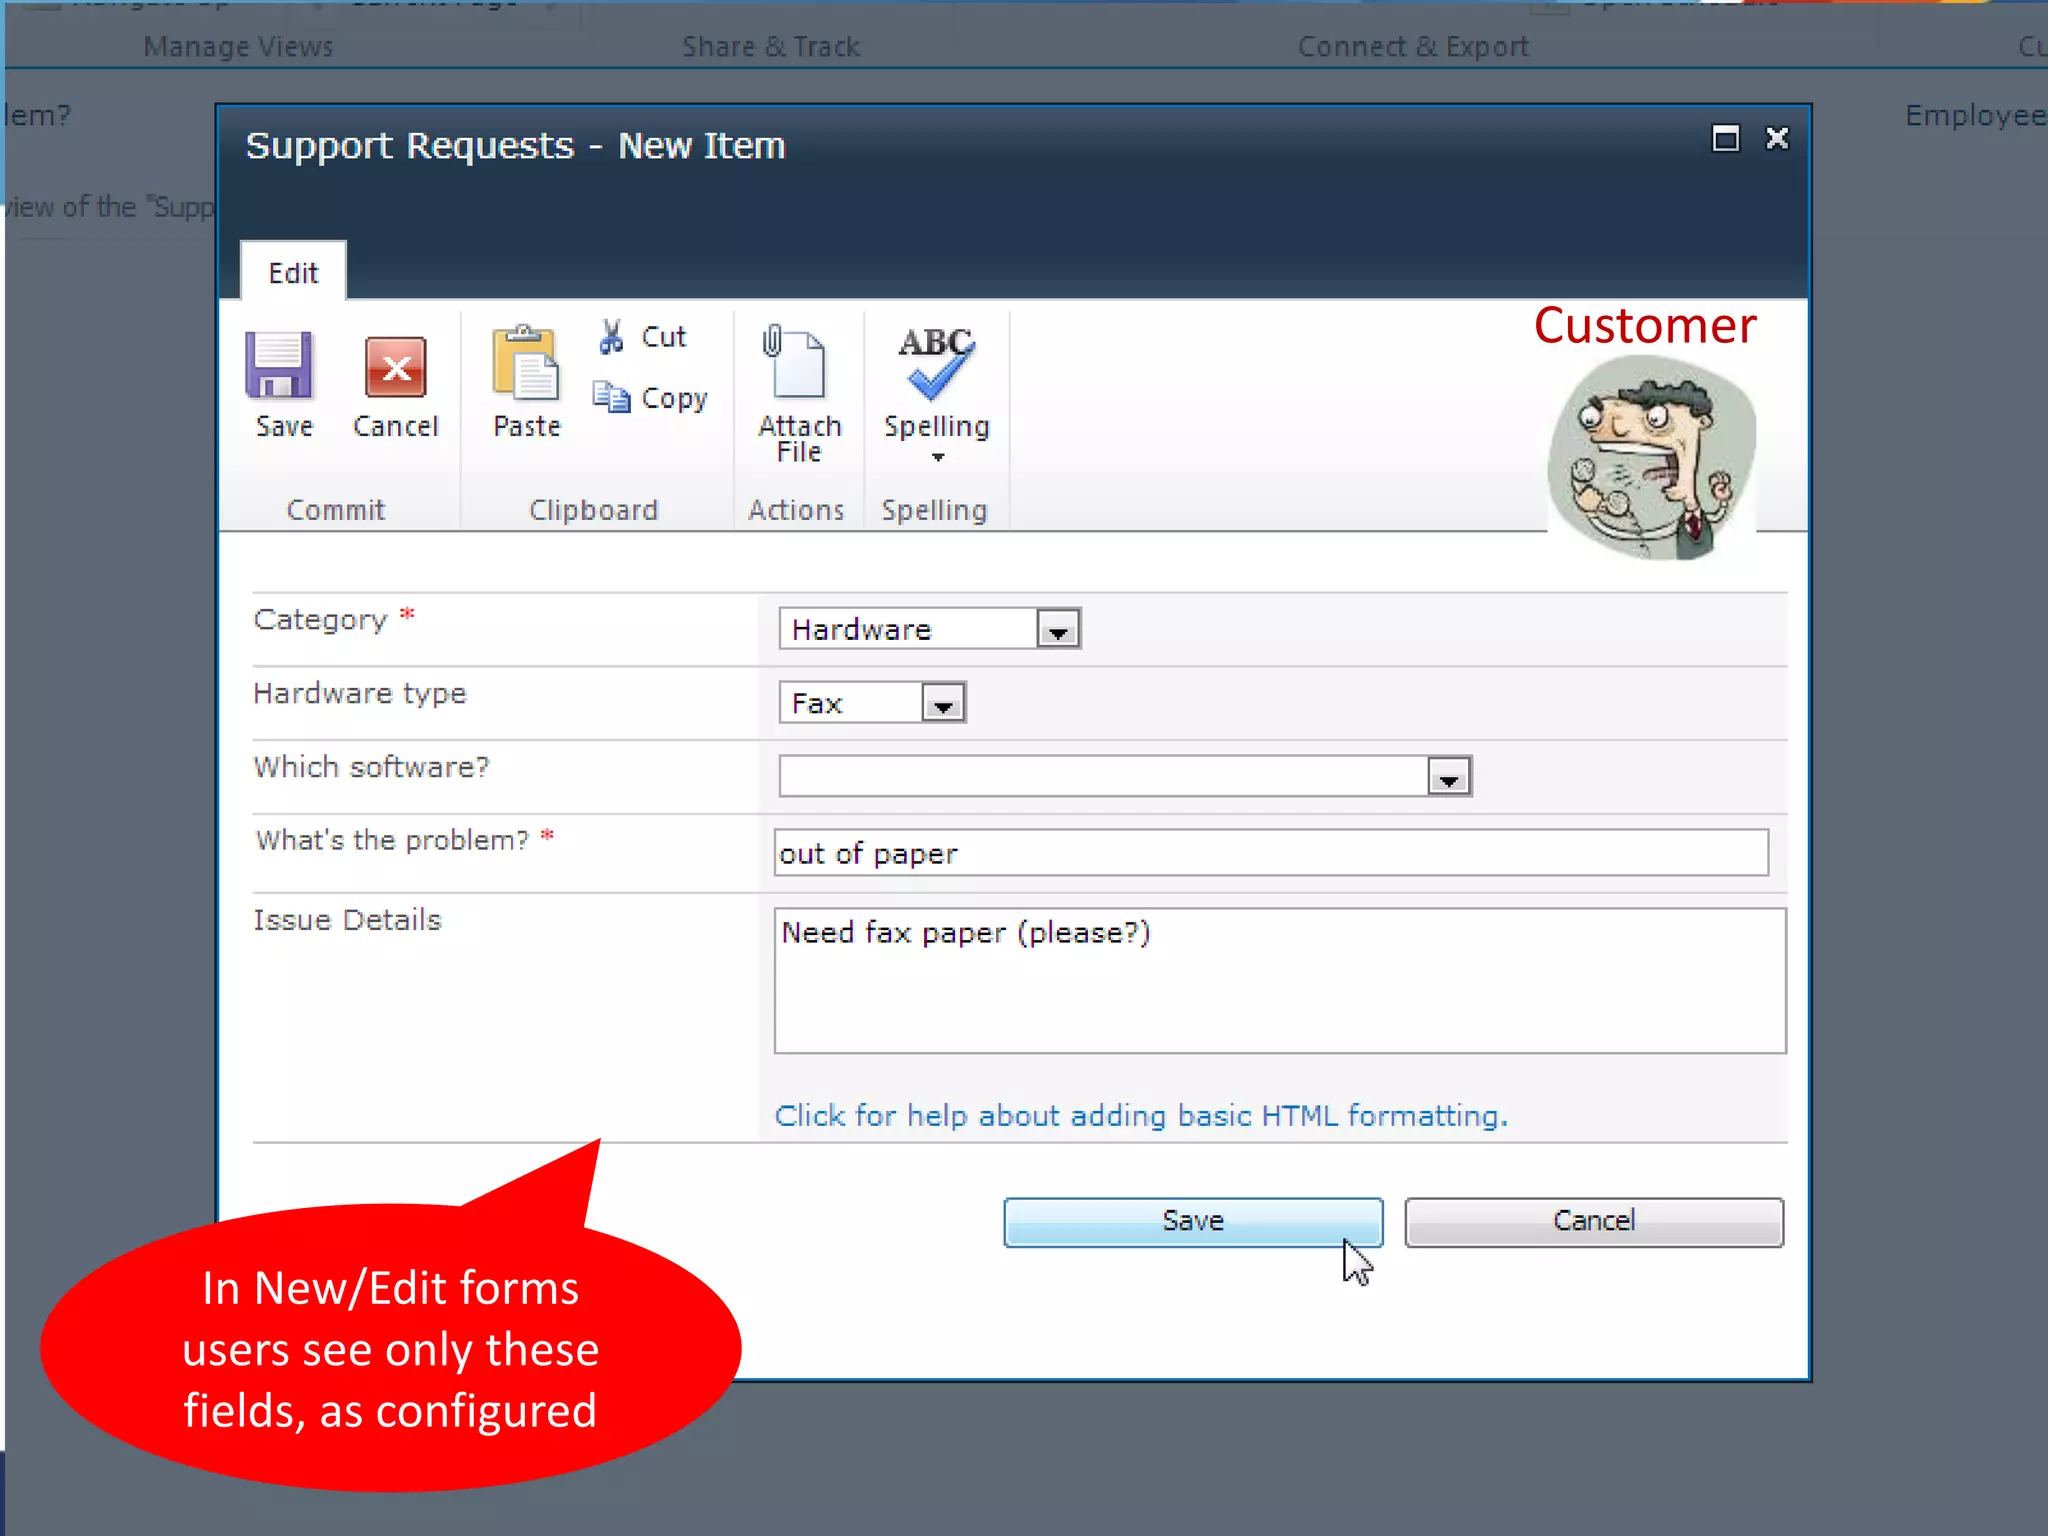Screen dimensions: 2048x1536
Task: Click the Actions group label
Action: click(x=796, y=510)
